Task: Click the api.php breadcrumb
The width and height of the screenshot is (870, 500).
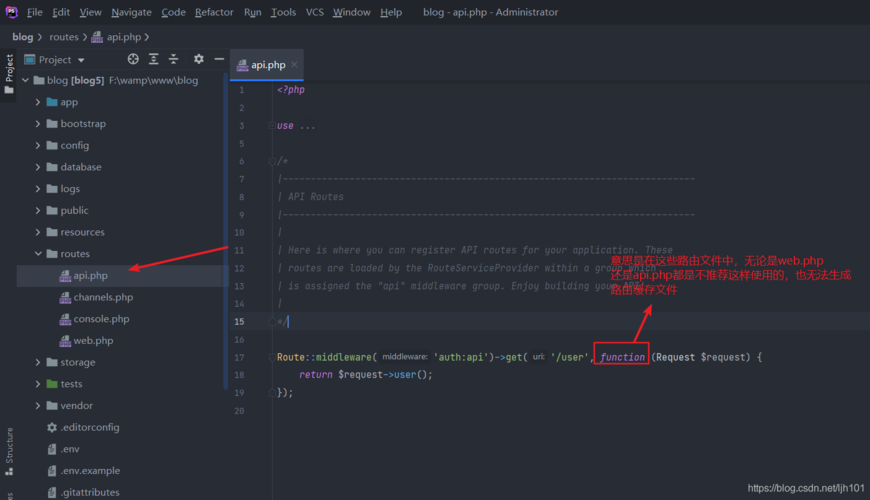Action: tap(117, 37)
